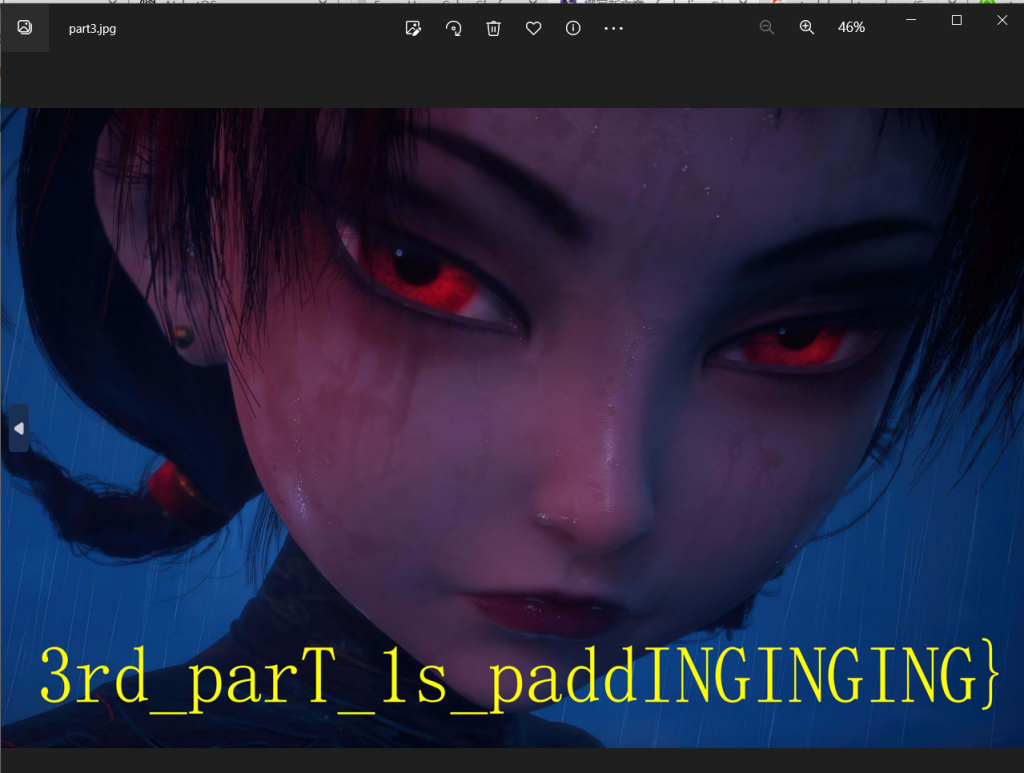The image size is (1024, 773).
Task: Minimize the Photos window
Action: click(x=912, y=20)
